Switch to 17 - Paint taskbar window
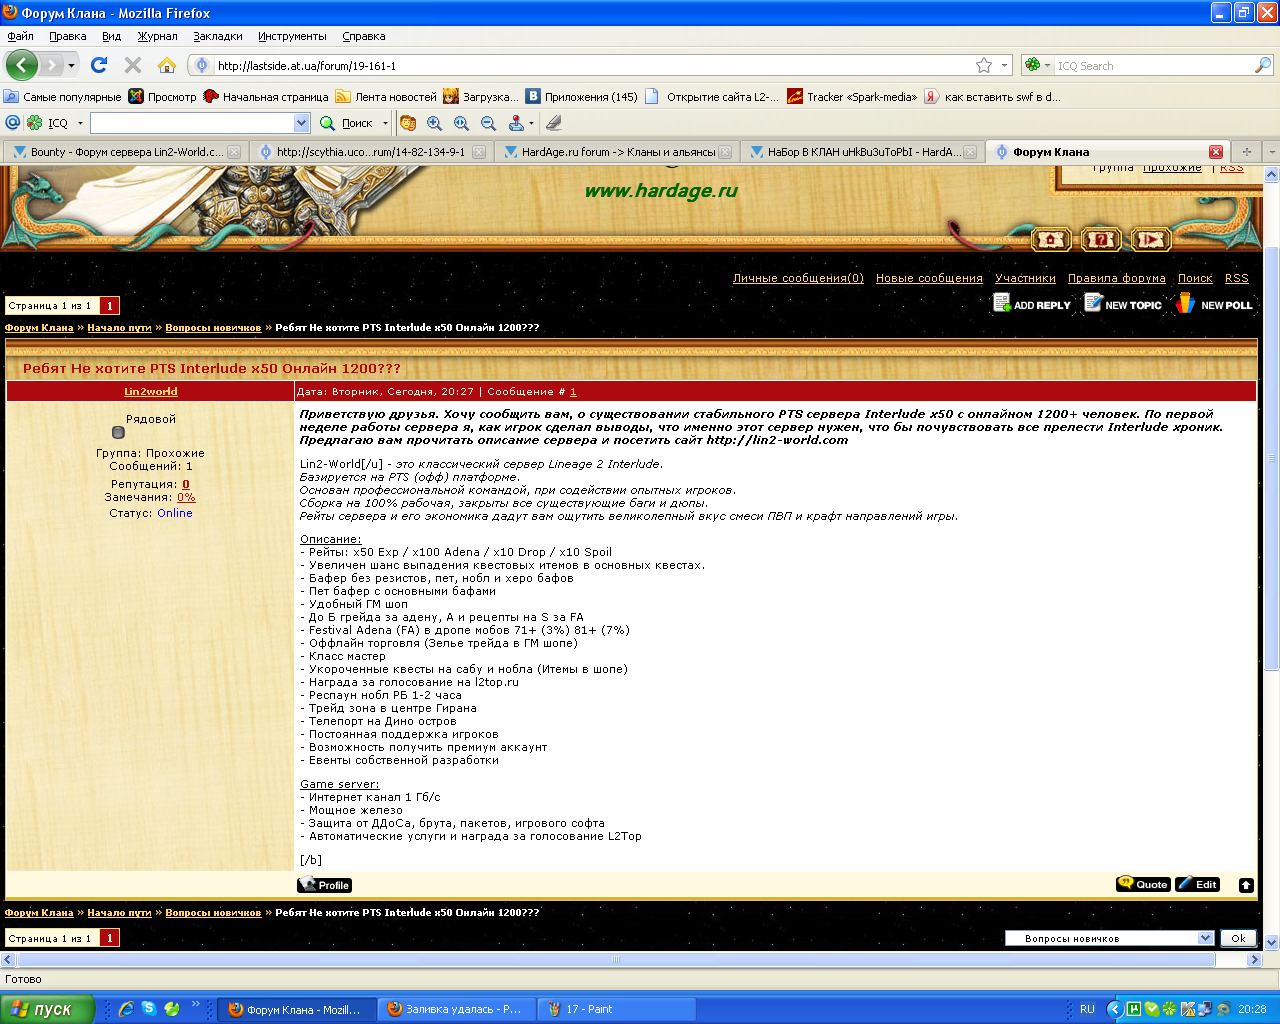This screenshot has width=1280, height=1024. [616, 1009]
